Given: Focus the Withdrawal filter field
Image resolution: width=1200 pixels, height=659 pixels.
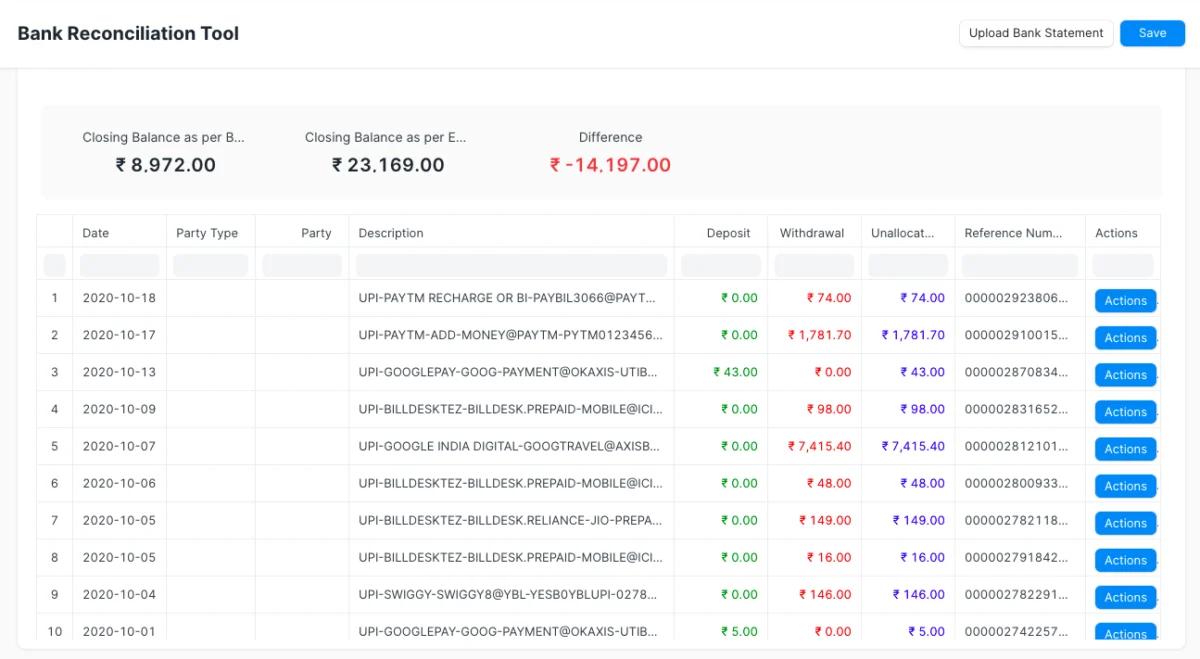Looking at the screenshot, I should 814,265.
